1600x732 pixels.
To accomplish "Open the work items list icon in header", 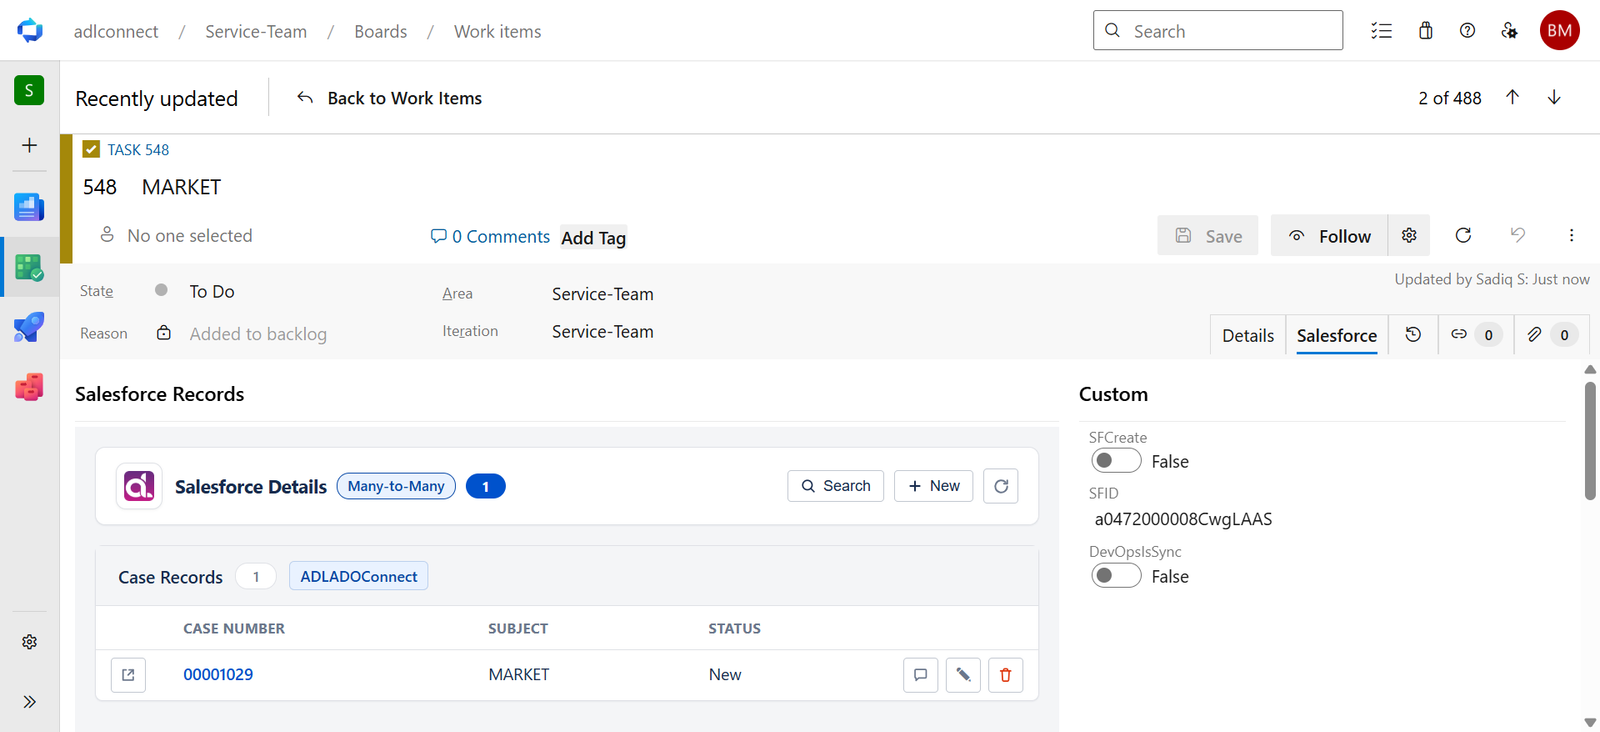I will [x=1381, y=31].
